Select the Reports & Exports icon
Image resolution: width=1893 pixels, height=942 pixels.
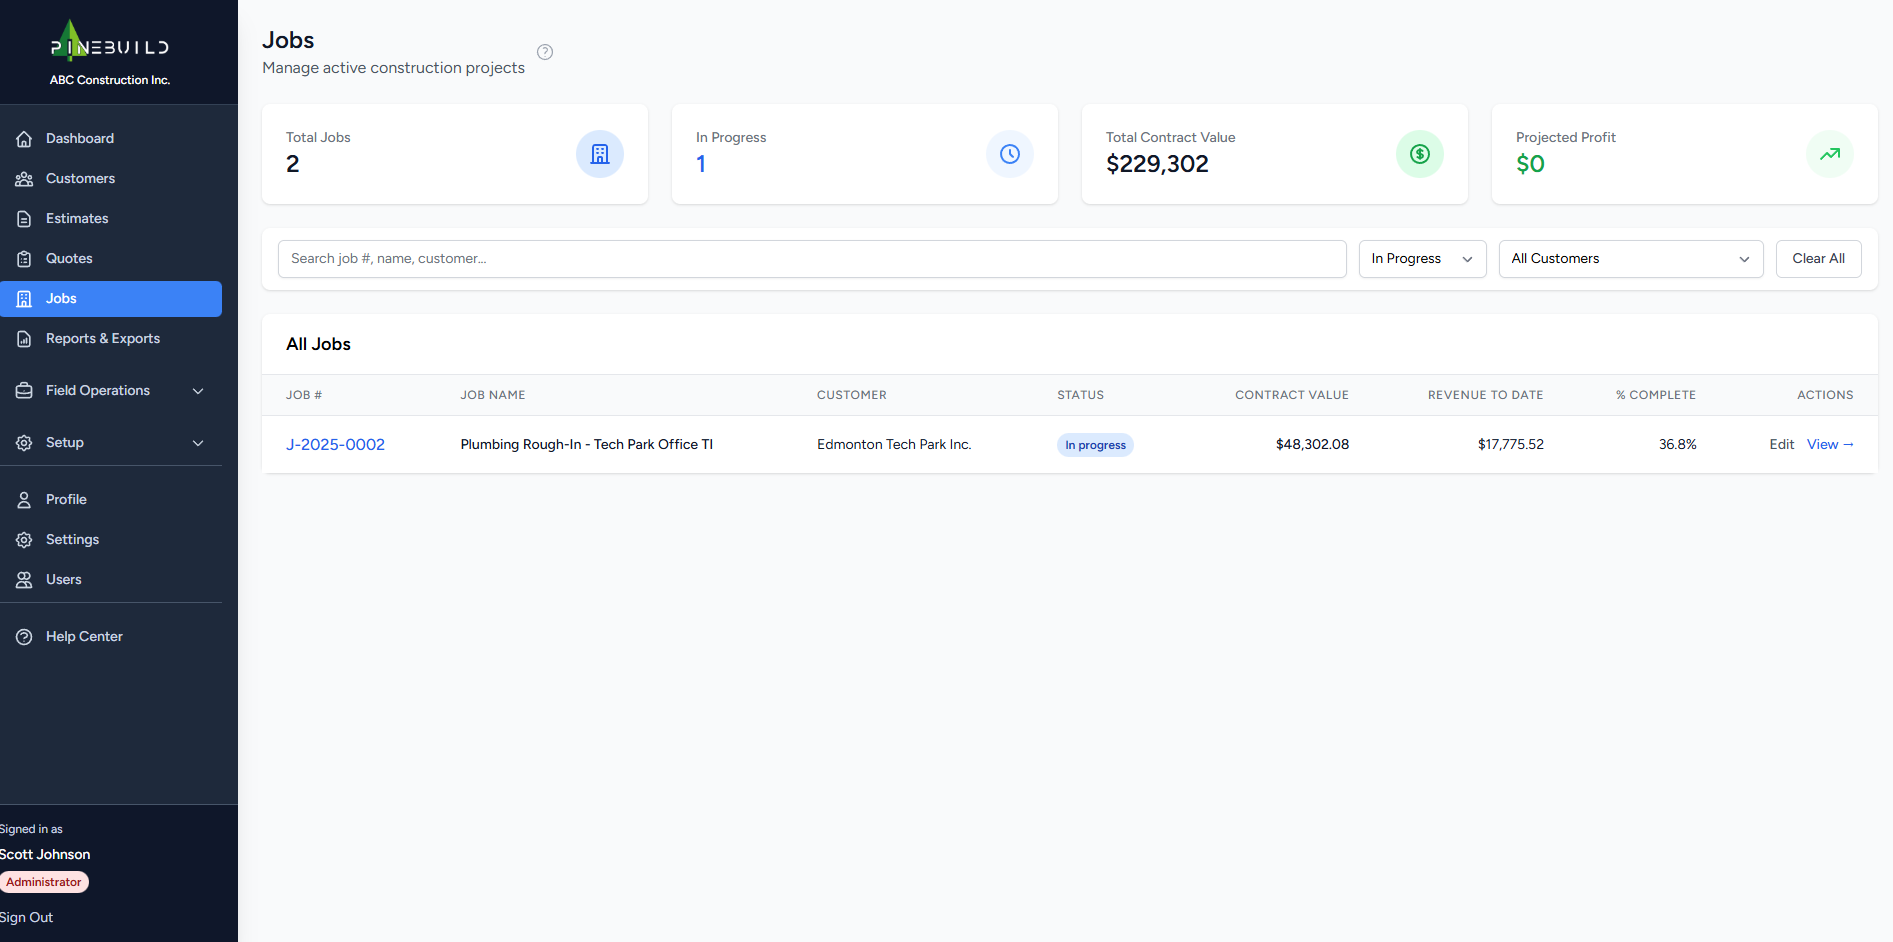24,338
